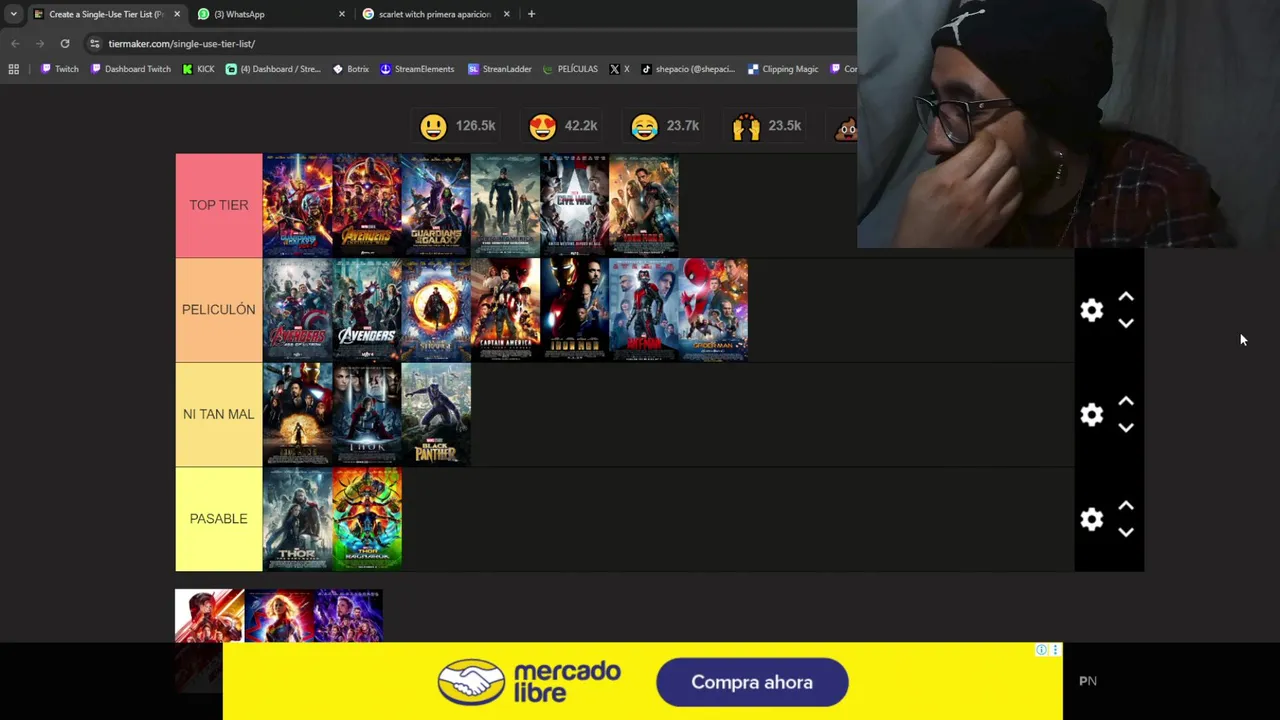Click the heart-eyes reaction emoji
This screenshot has height=720, width=1280.
click(x=542, y=126)
